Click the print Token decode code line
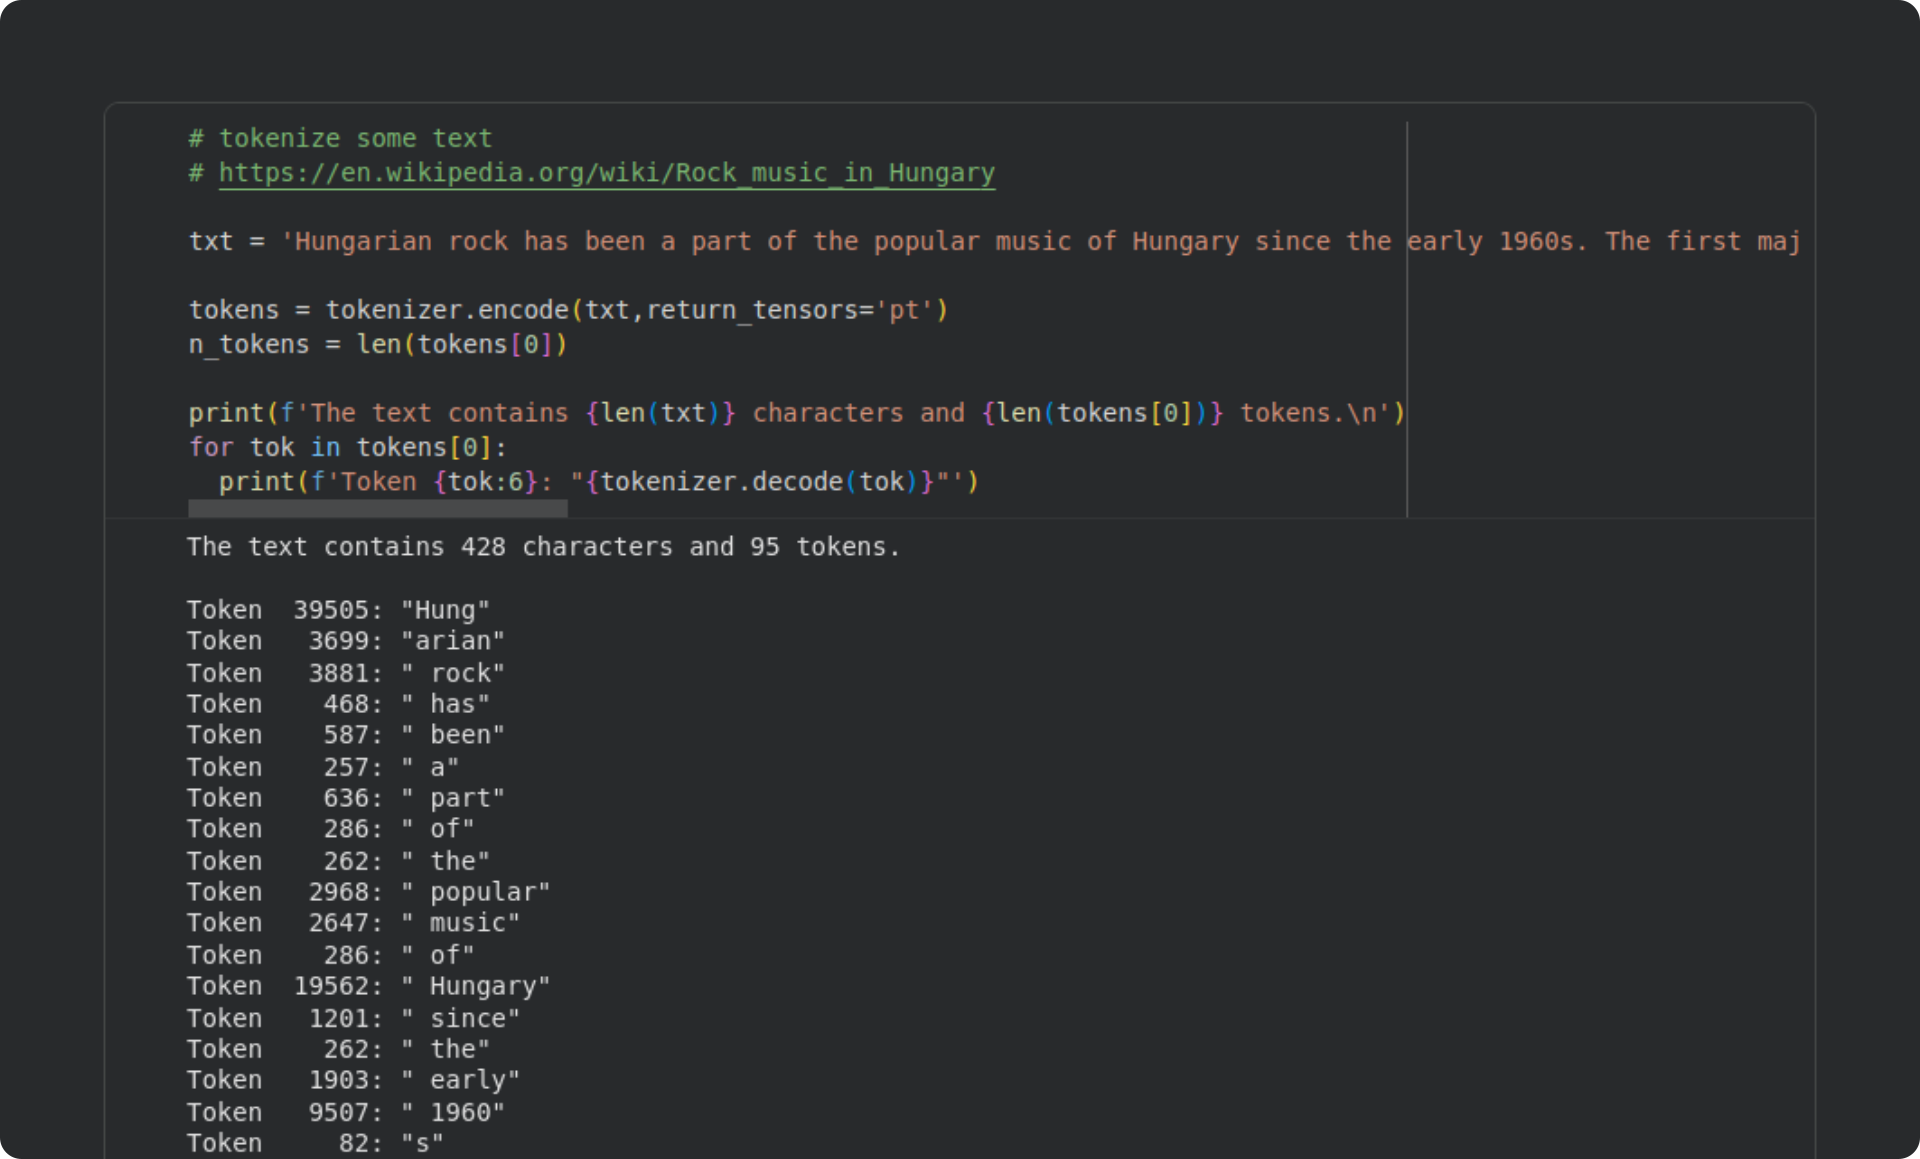This screenshot has width=1920, height=1159. [597, 482]
